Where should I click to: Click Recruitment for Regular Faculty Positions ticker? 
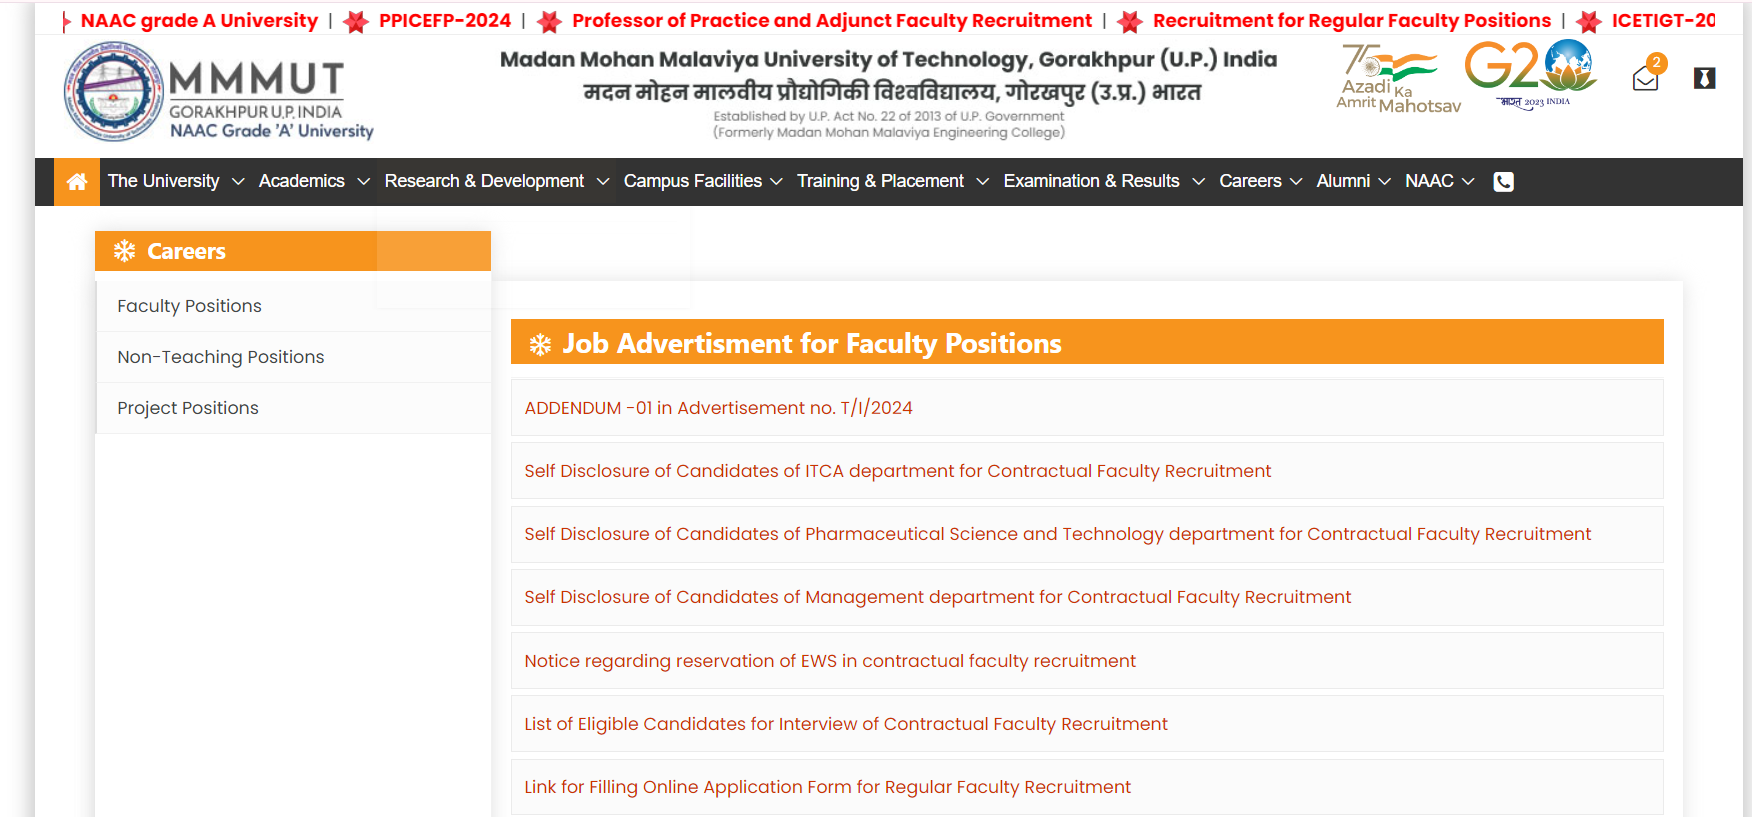coord(1352,21)
